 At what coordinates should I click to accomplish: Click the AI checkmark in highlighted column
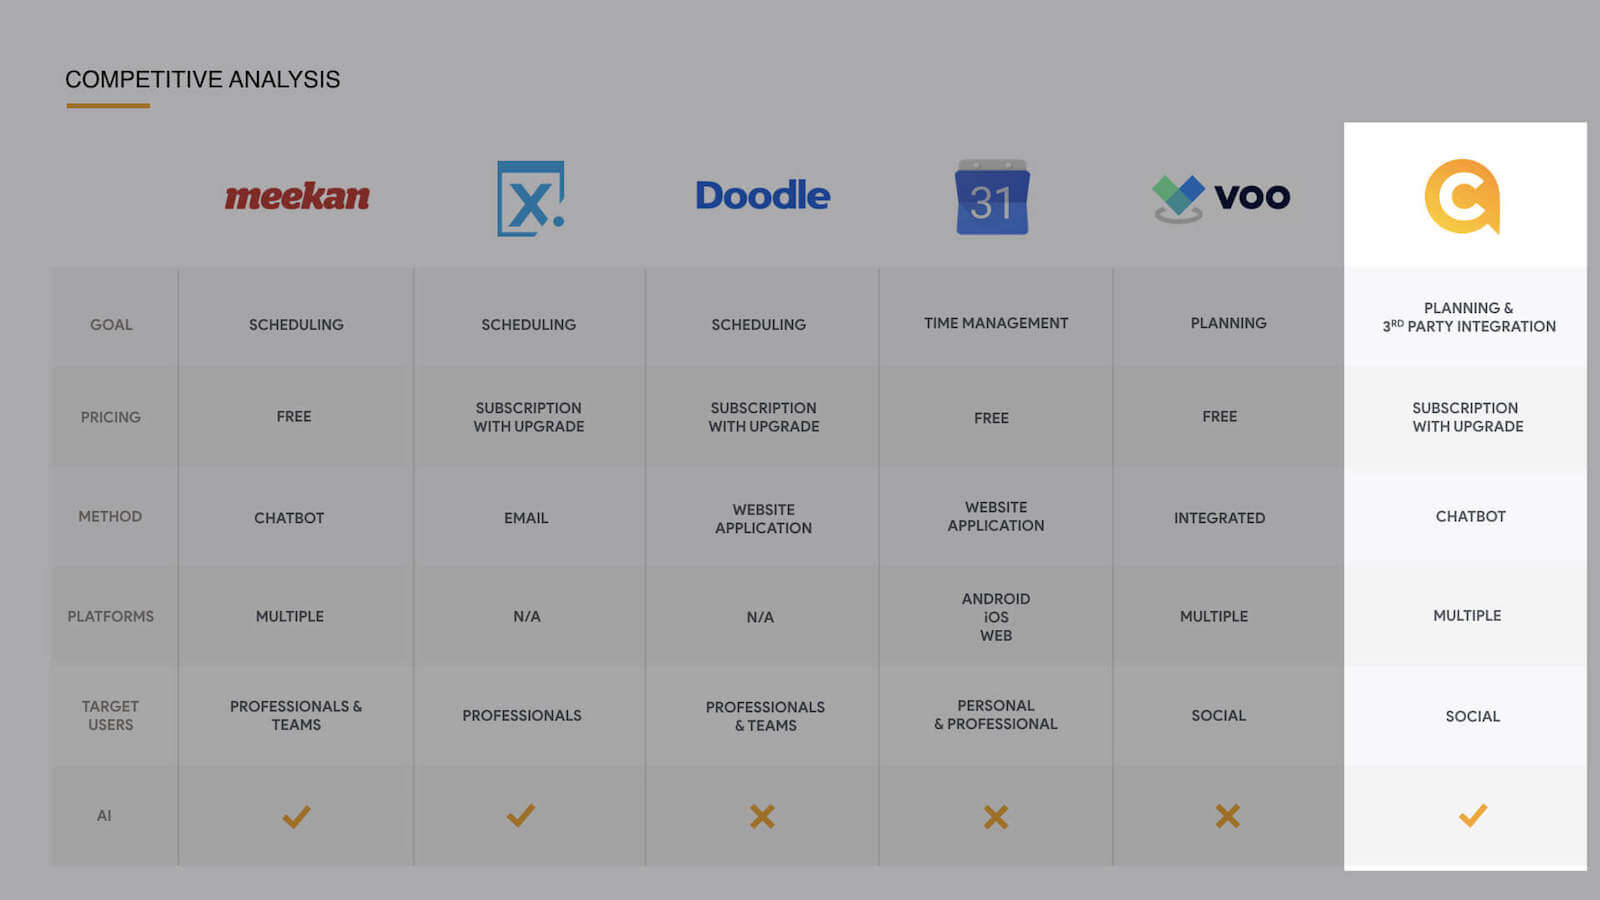(x=1473, y=815)
